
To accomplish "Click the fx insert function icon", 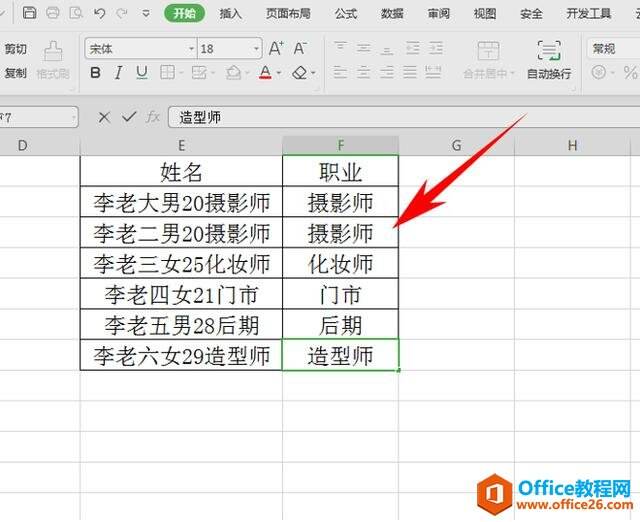I will coord(153,118).
